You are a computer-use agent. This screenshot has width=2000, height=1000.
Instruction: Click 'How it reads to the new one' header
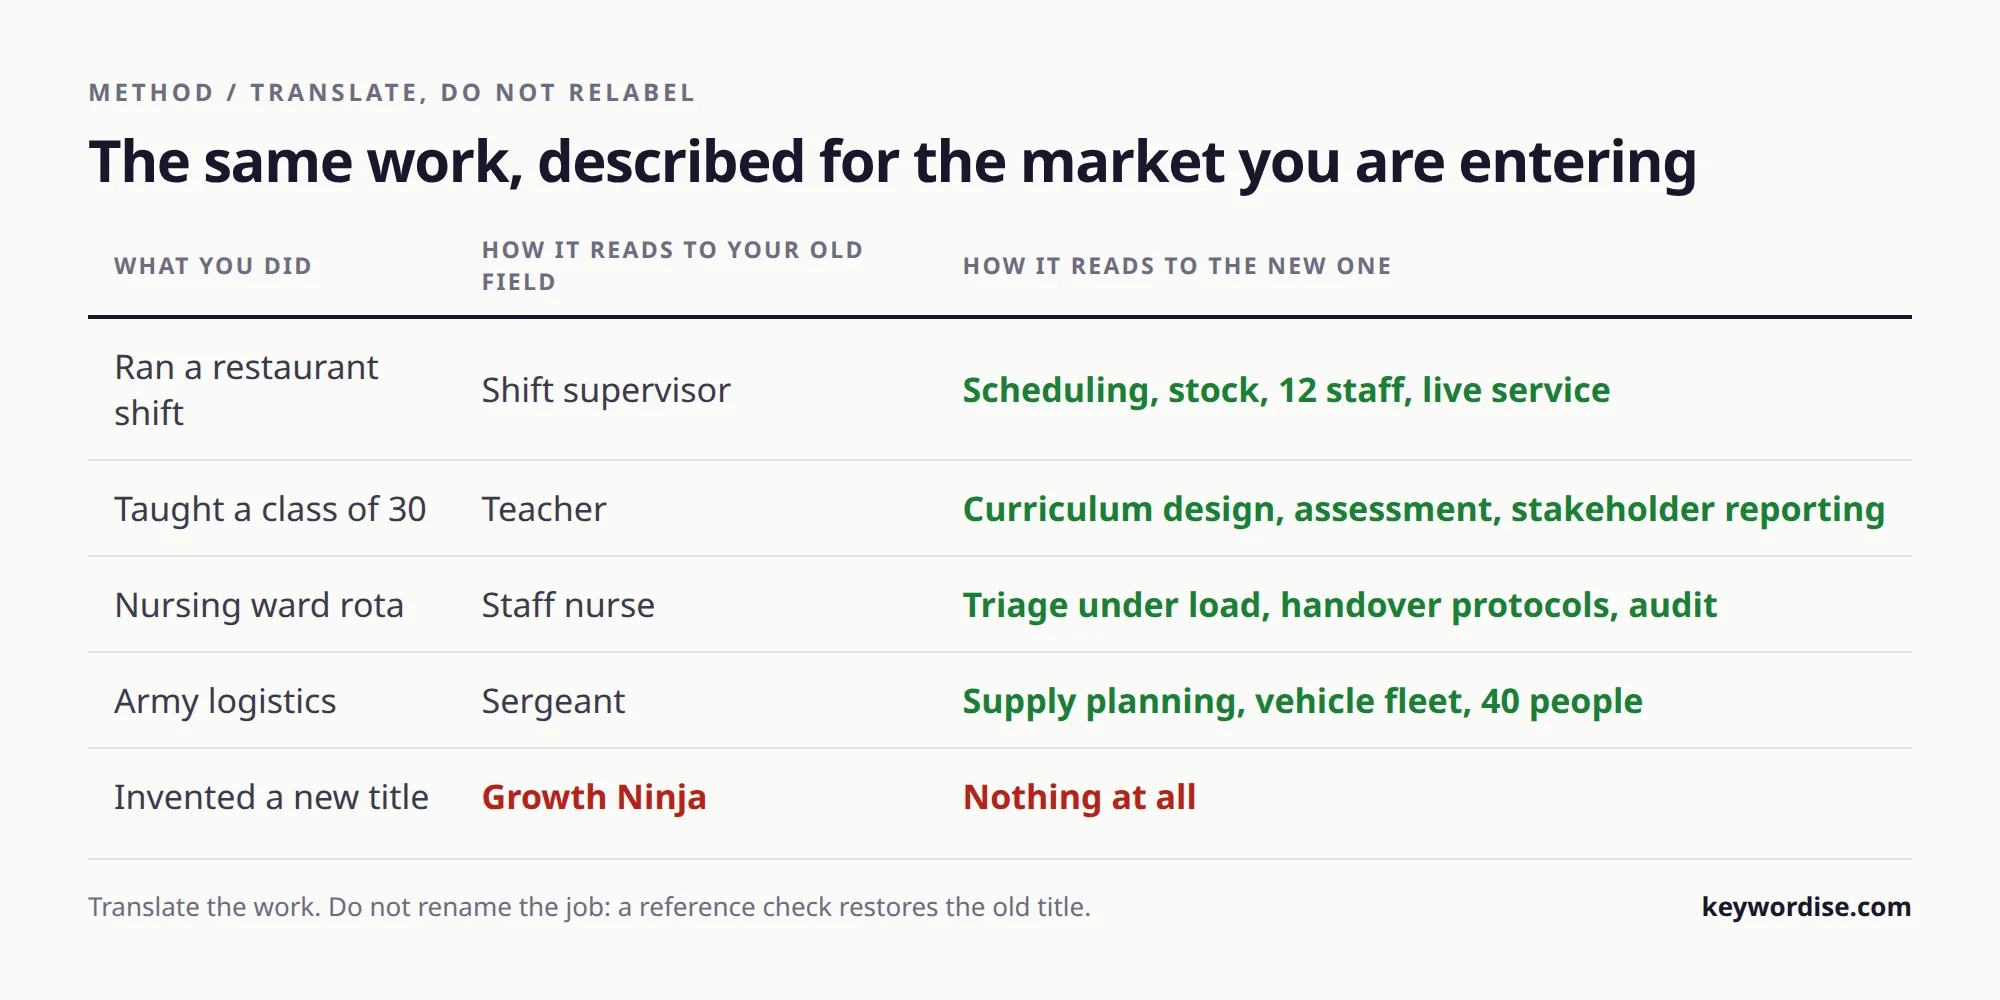point(1177,266)
